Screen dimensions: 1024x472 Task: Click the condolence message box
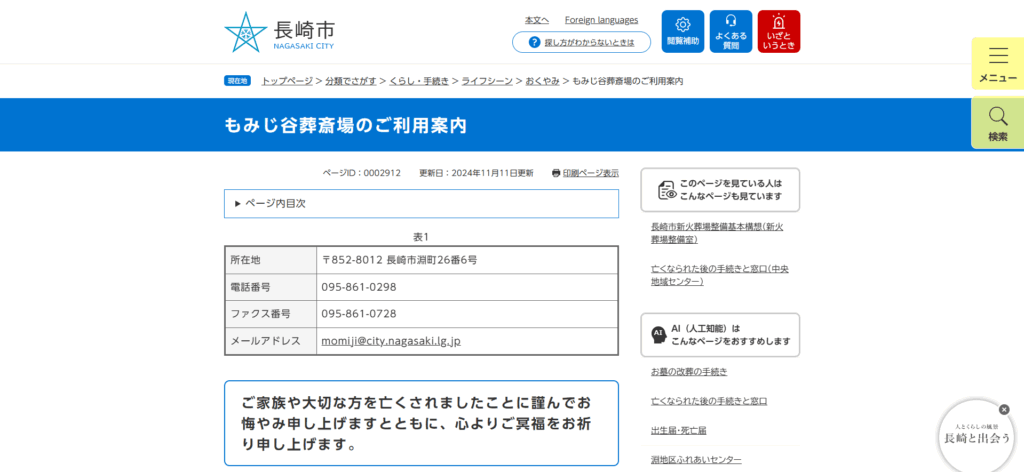pos(421,423)
